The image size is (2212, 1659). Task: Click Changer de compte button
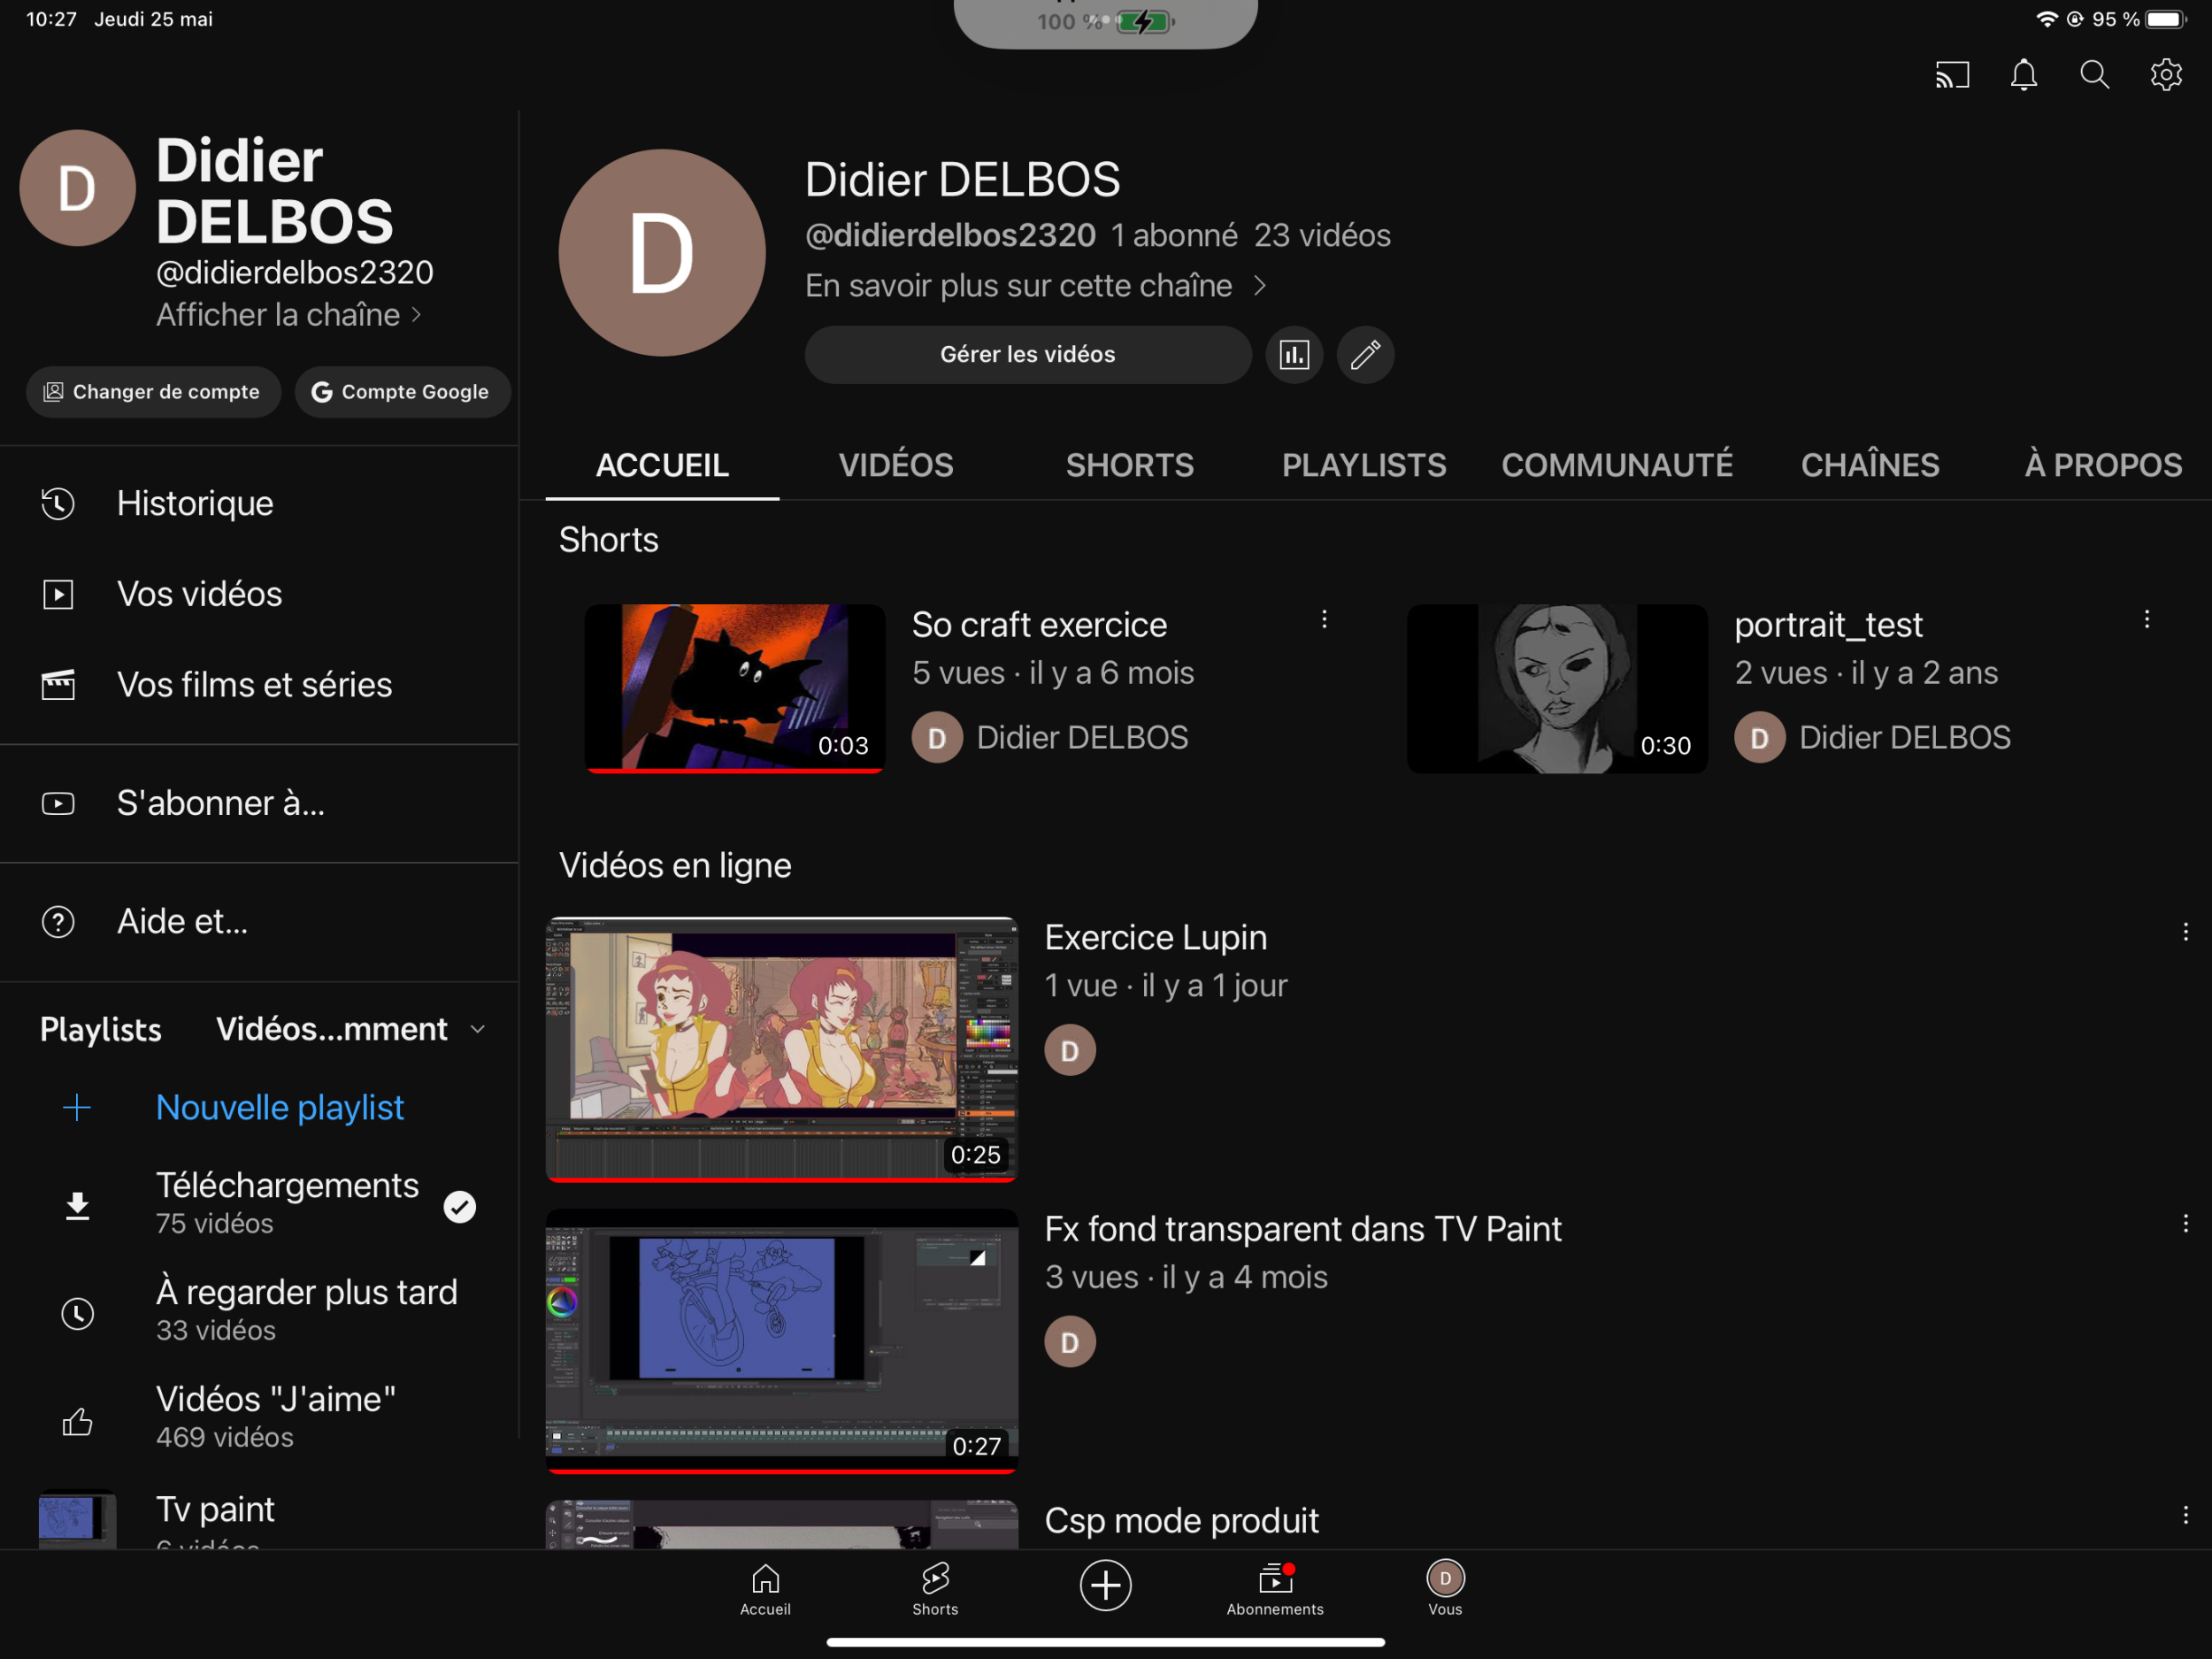pos(153,392)
